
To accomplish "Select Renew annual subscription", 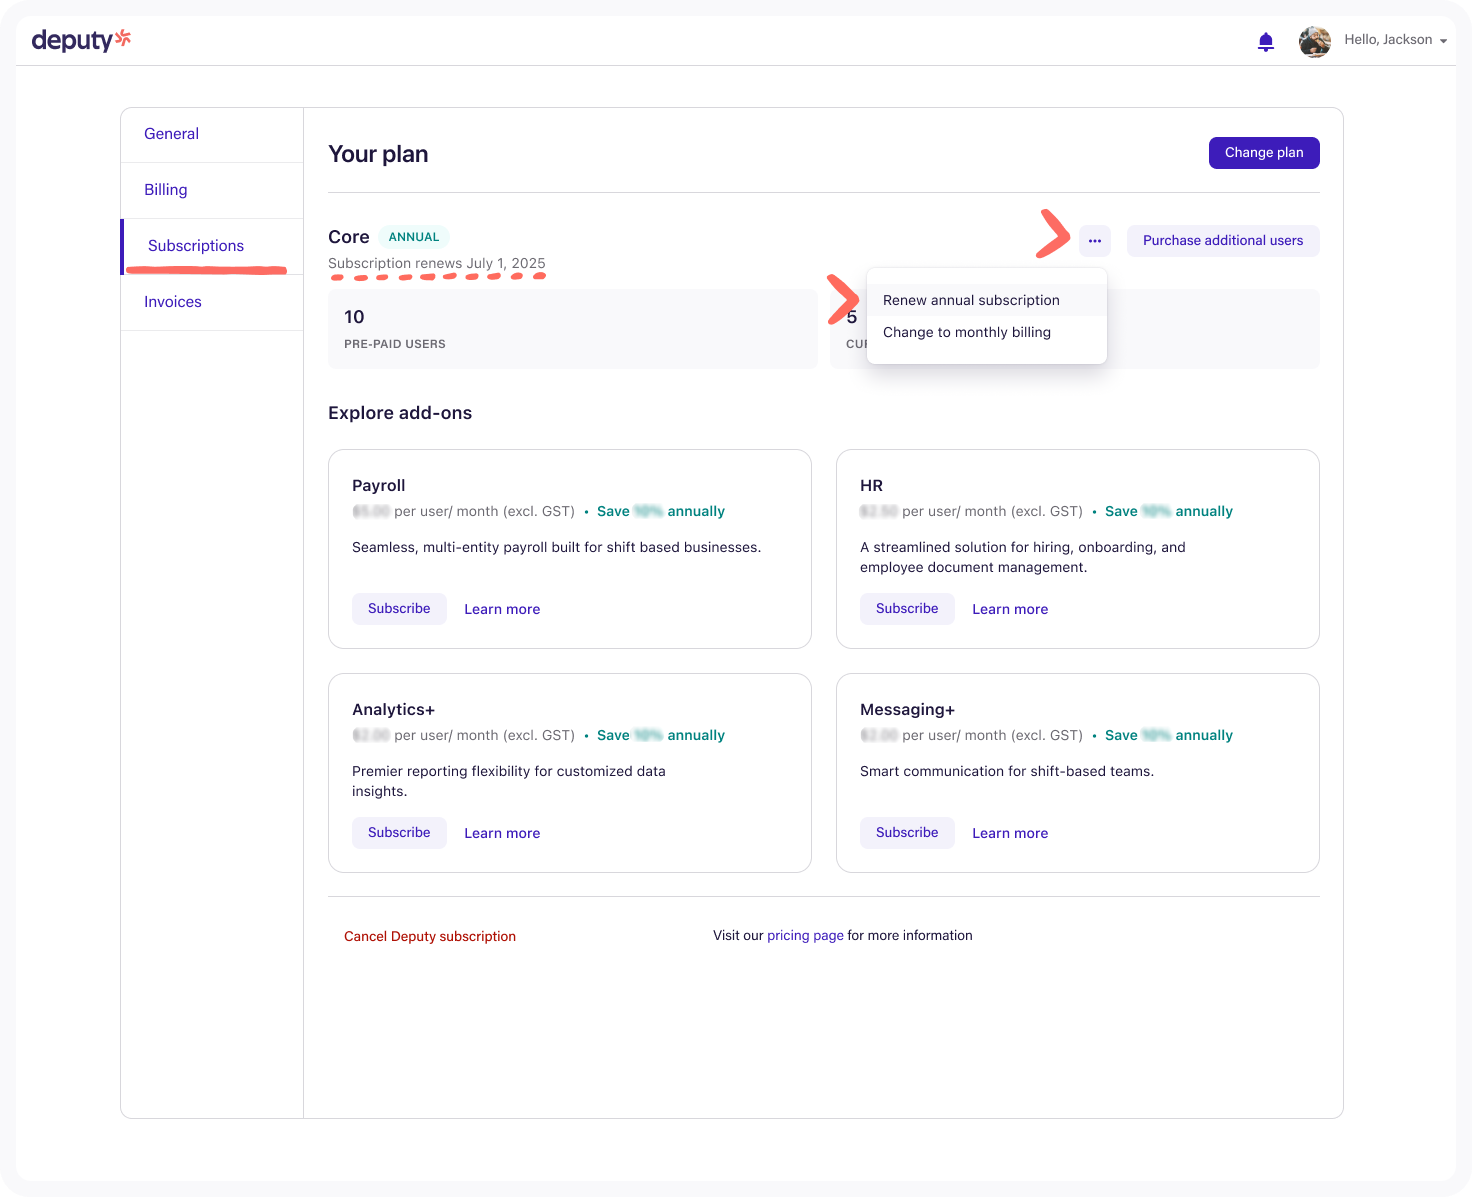I will 970,300.
